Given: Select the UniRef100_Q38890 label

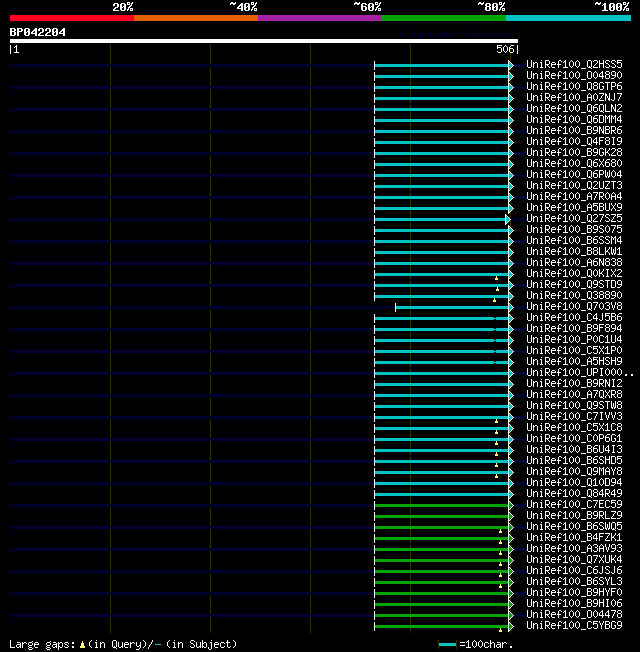Looking at the screenshot, I should (574, 296).
